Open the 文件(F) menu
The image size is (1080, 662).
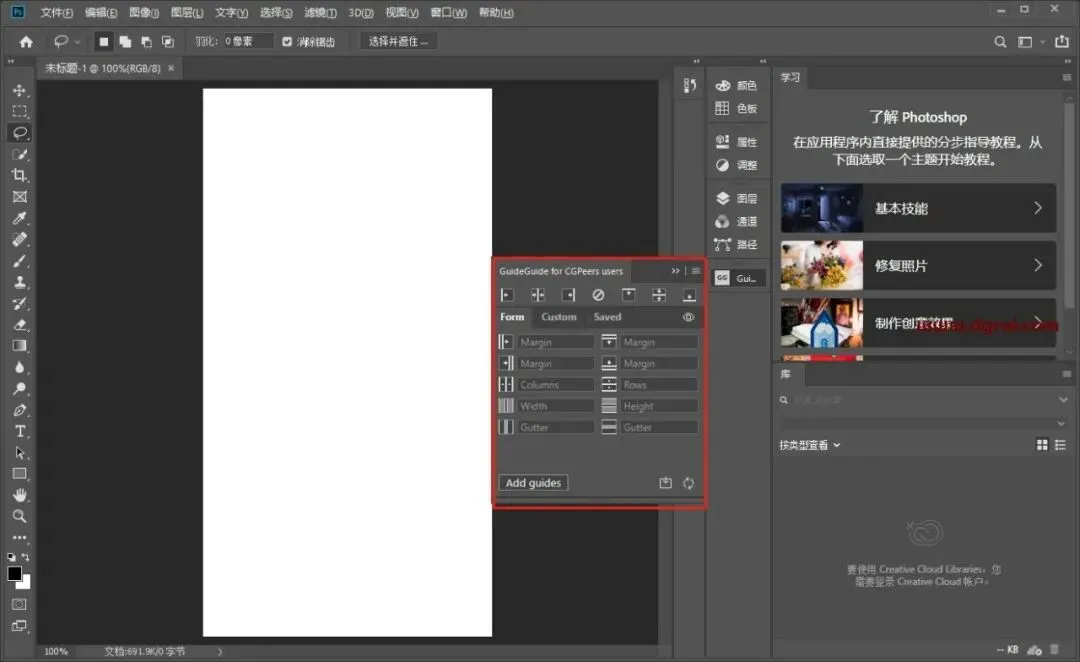click(x=56, y=12)
